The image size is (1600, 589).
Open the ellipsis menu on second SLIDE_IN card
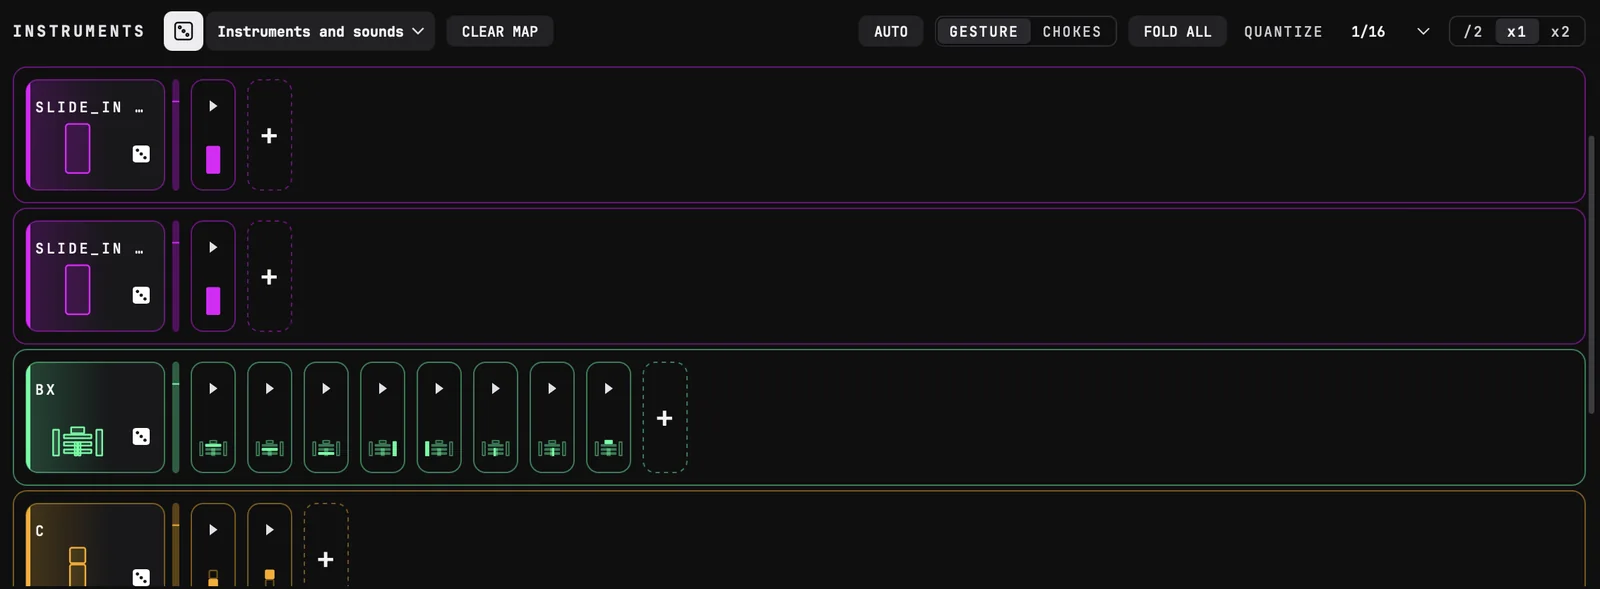tap(139, 249)
